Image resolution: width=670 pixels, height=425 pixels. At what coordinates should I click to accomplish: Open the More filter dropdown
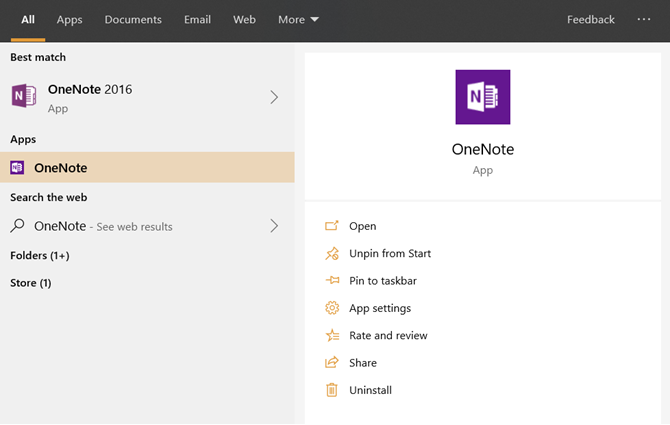pos(298,20)
